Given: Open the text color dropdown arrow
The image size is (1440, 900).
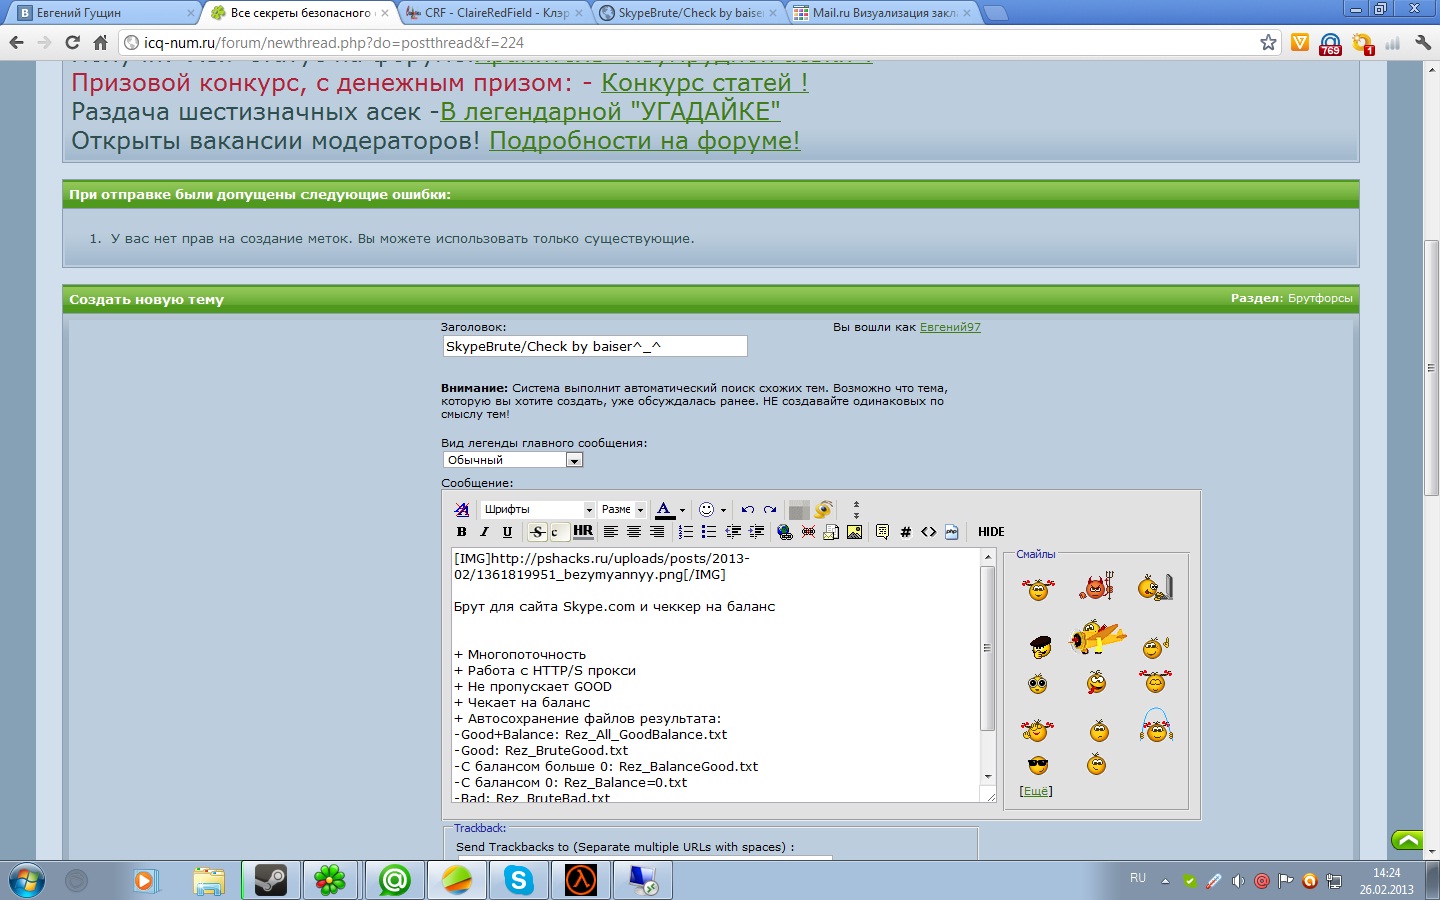Looking at the screenshot, I should click(683, 510).
